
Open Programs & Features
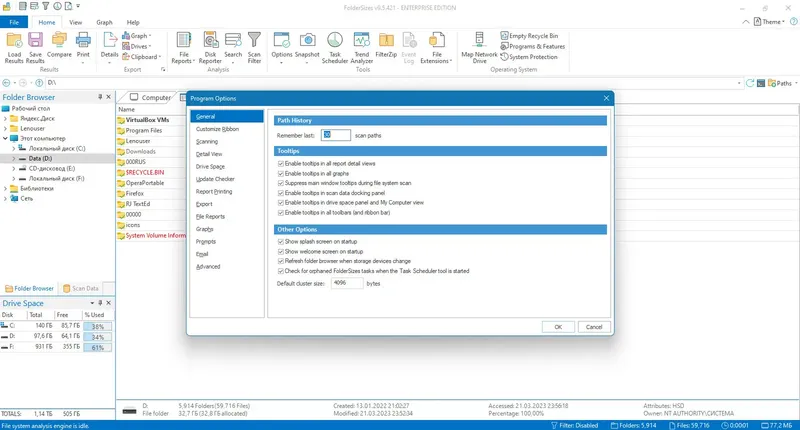[533, 46]
